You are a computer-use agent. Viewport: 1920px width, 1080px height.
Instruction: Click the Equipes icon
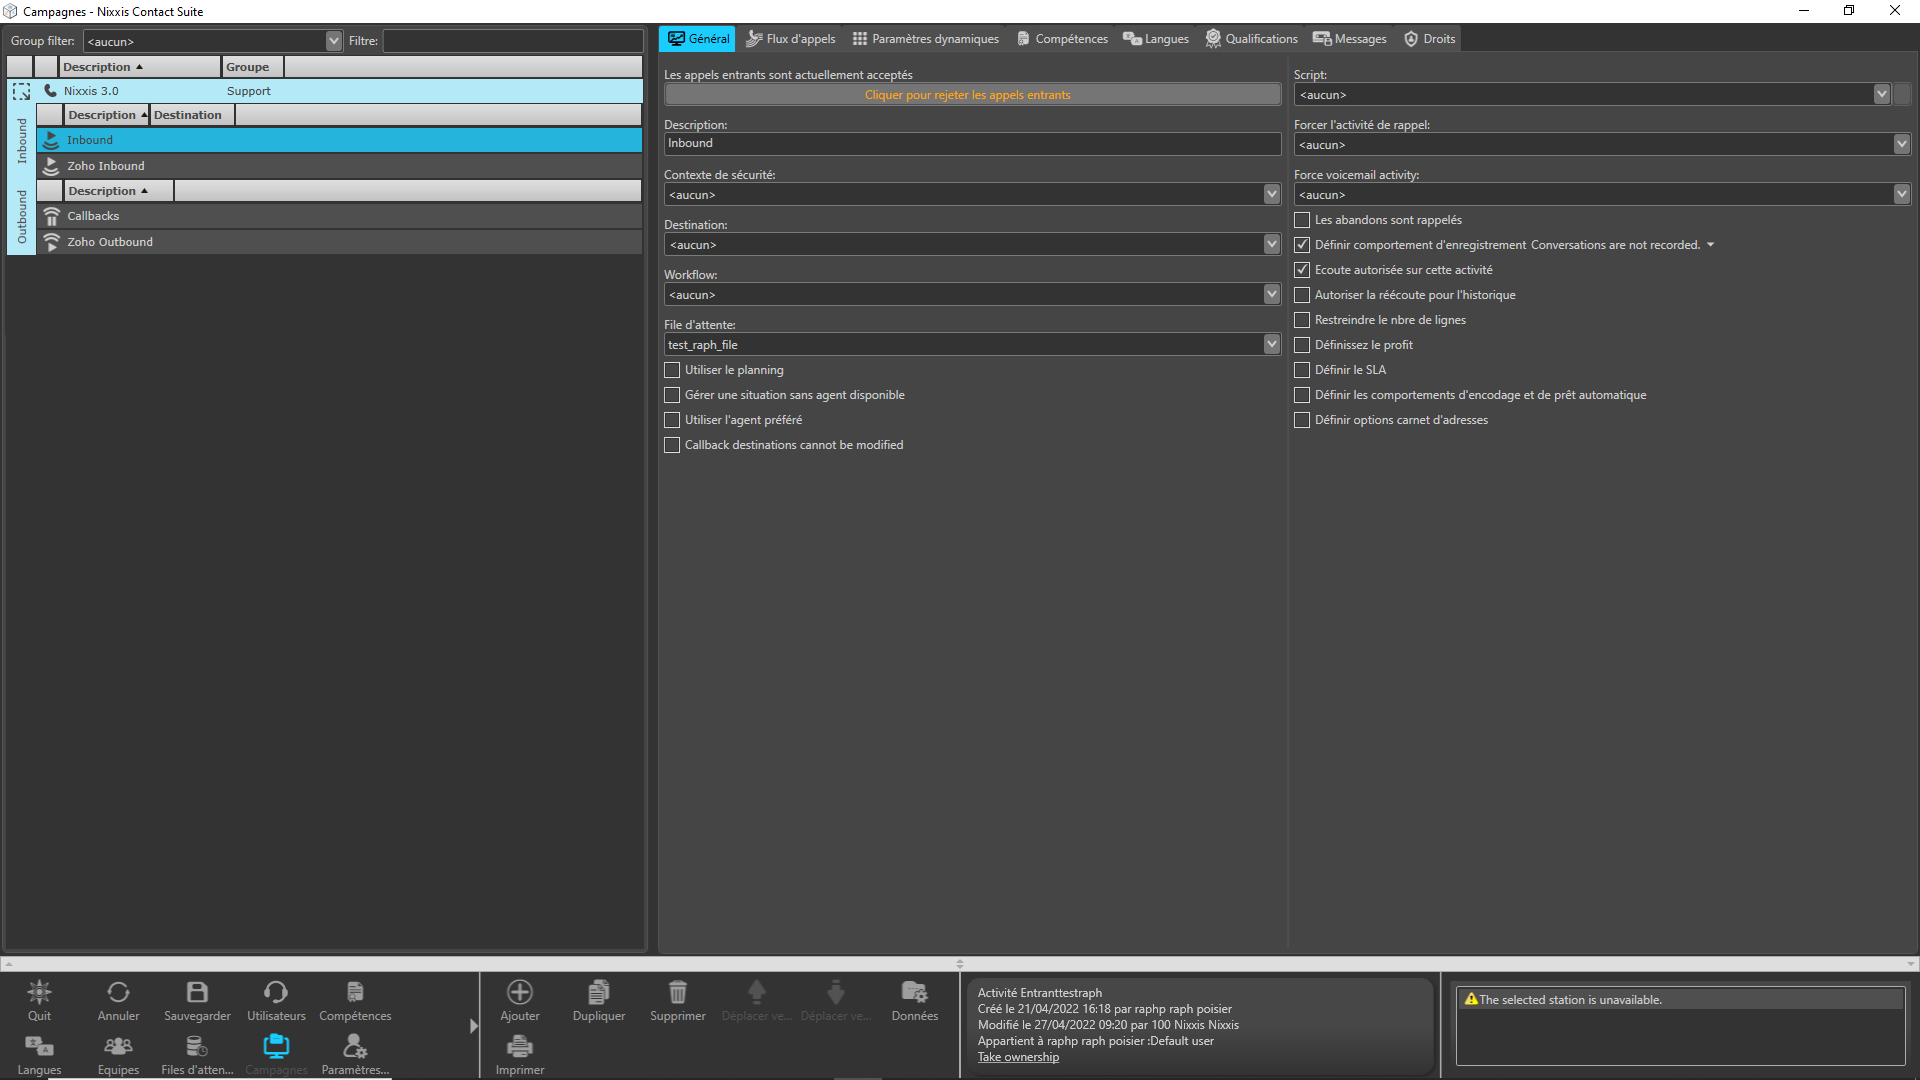tap(118, 1050)
